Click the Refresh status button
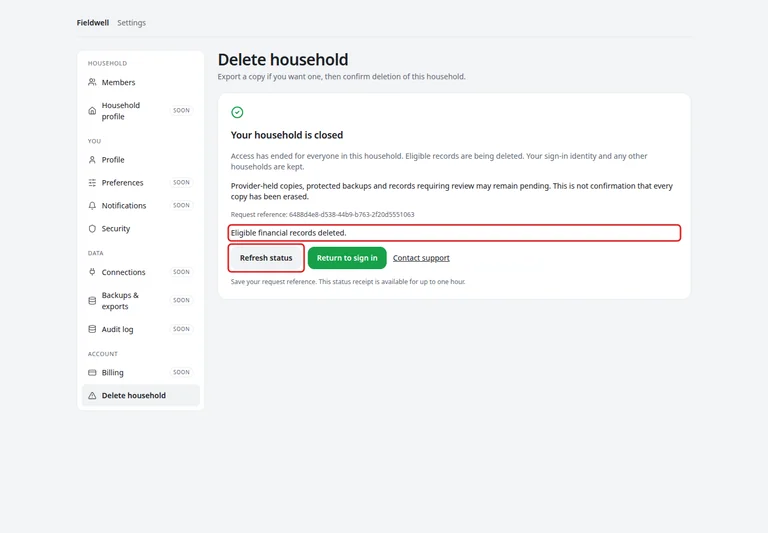Image resolution: width=768 pixels, height=533 pixels. 266,258
